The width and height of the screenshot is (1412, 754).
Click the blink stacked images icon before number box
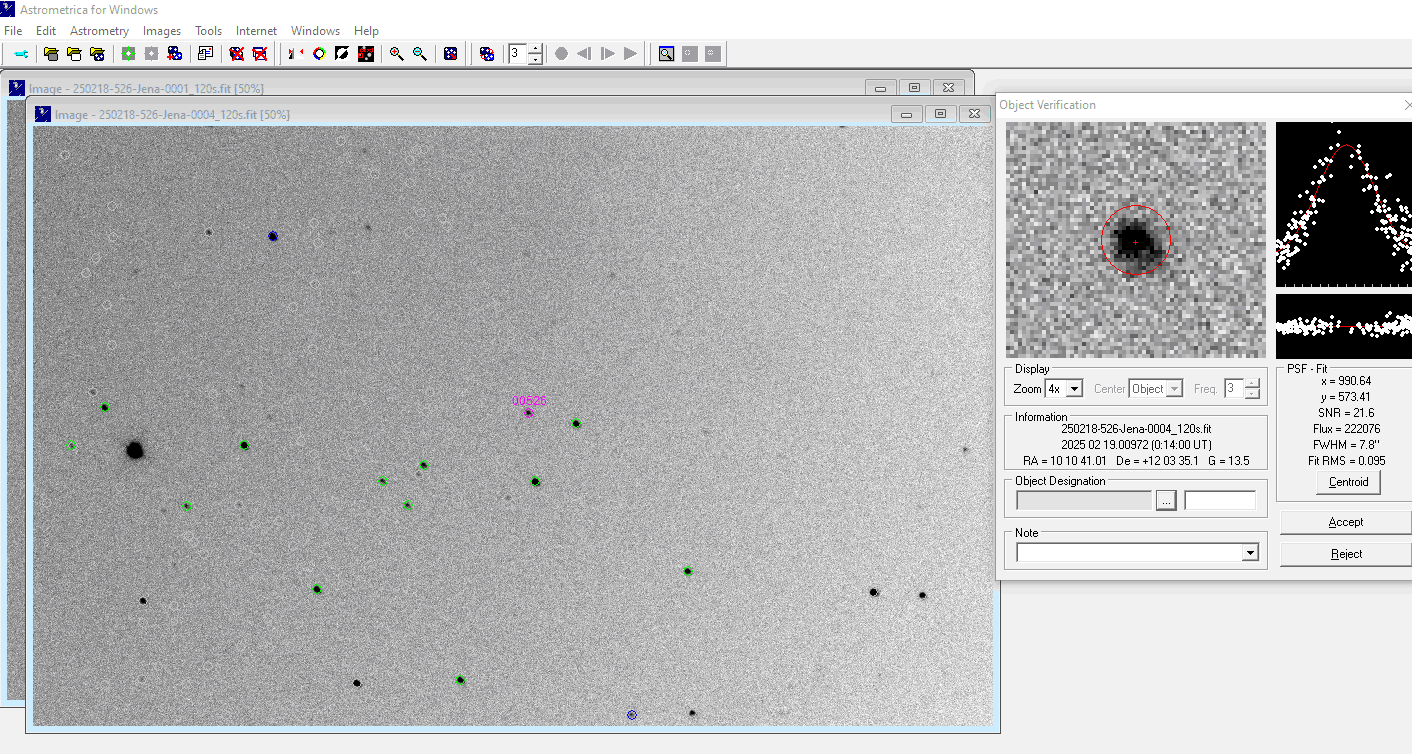click(x=487, y=54)
